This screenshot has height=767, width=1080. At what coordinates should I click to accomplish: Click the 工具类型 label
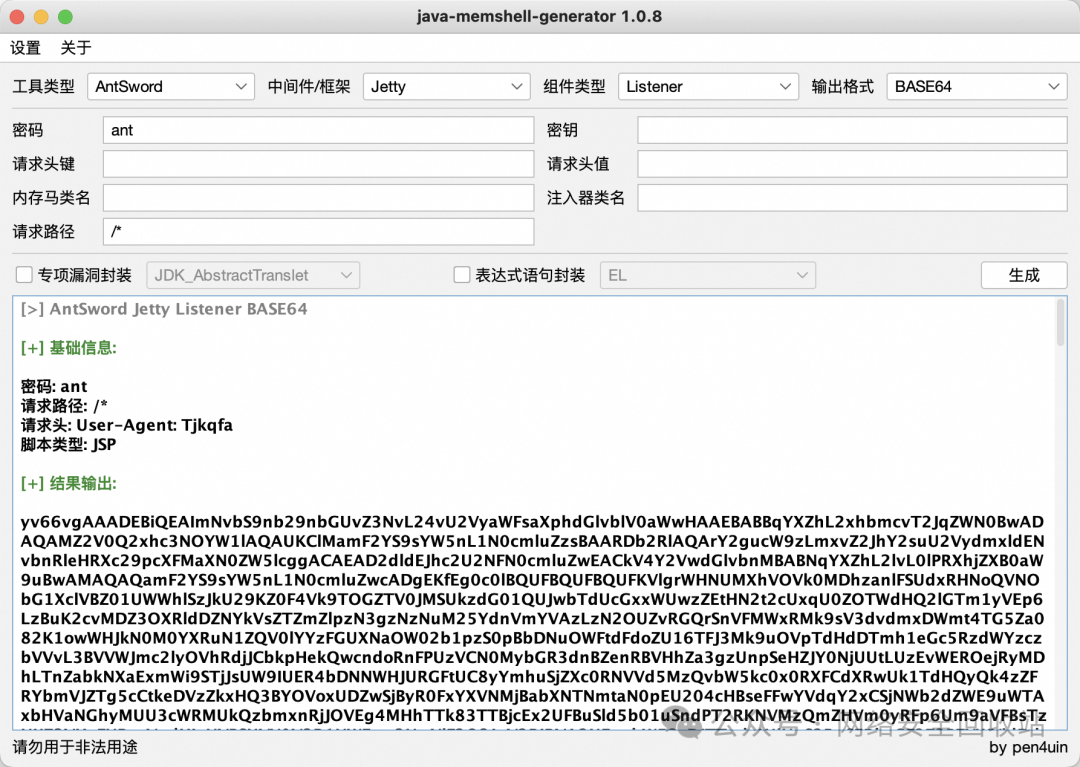tap(43, 87)
